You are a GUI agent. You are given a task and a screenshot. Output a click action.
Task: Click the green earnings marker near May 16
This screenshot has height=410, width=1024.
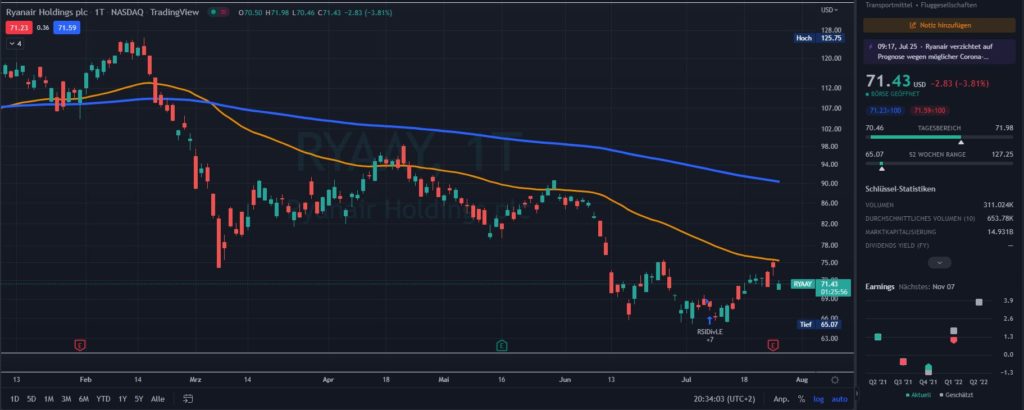point(502,345)
